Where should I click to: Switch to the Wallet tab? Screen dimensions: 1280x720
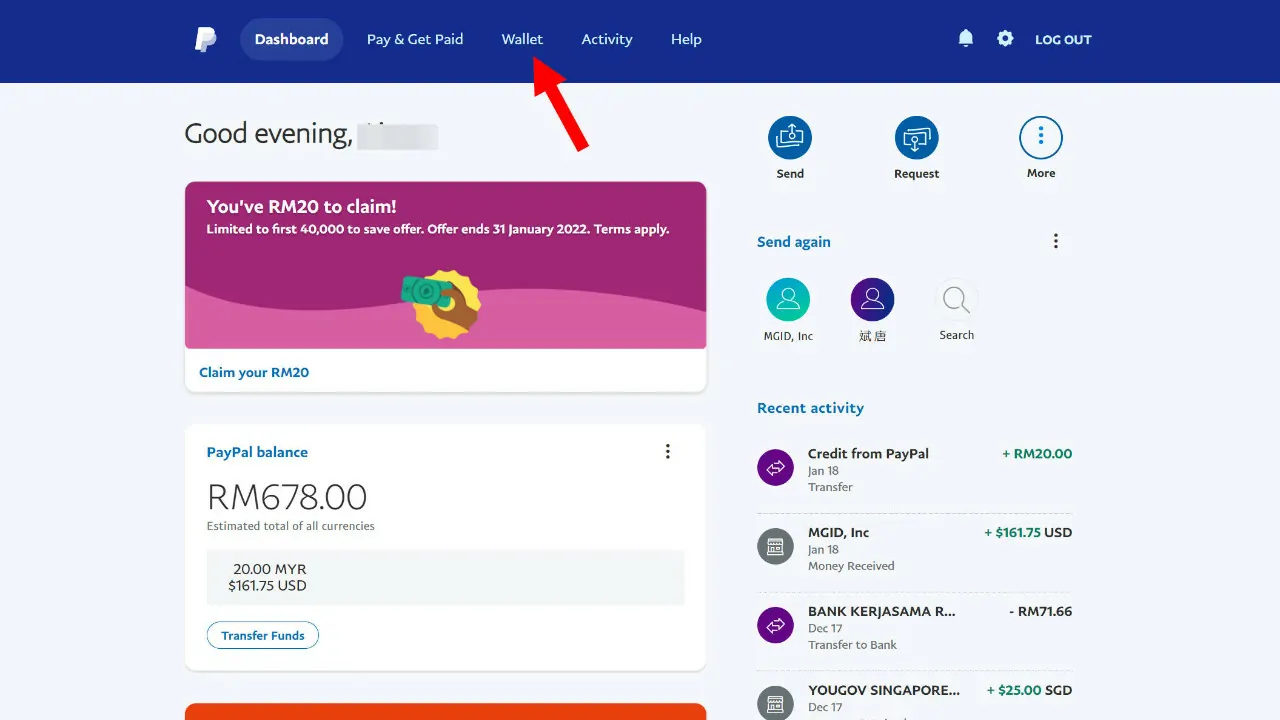522,39
